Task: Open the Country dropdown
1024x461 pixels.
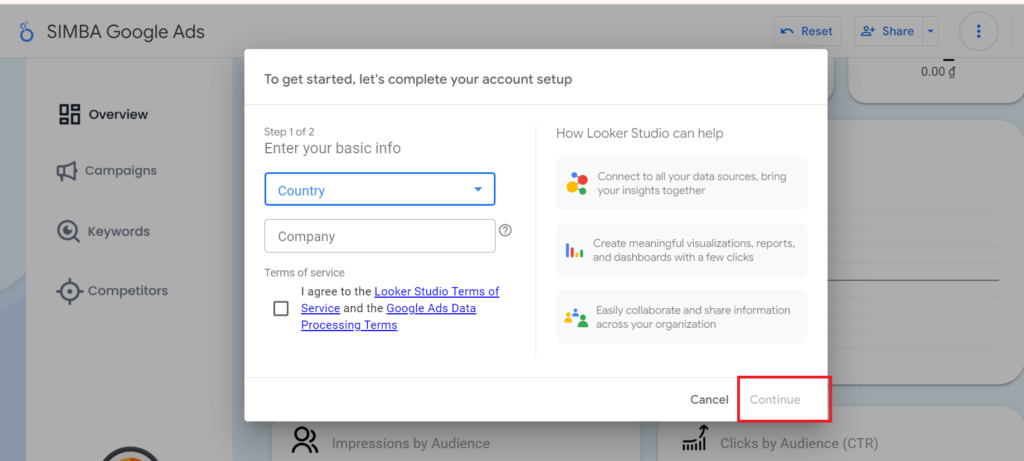Action: click(380, 190)
